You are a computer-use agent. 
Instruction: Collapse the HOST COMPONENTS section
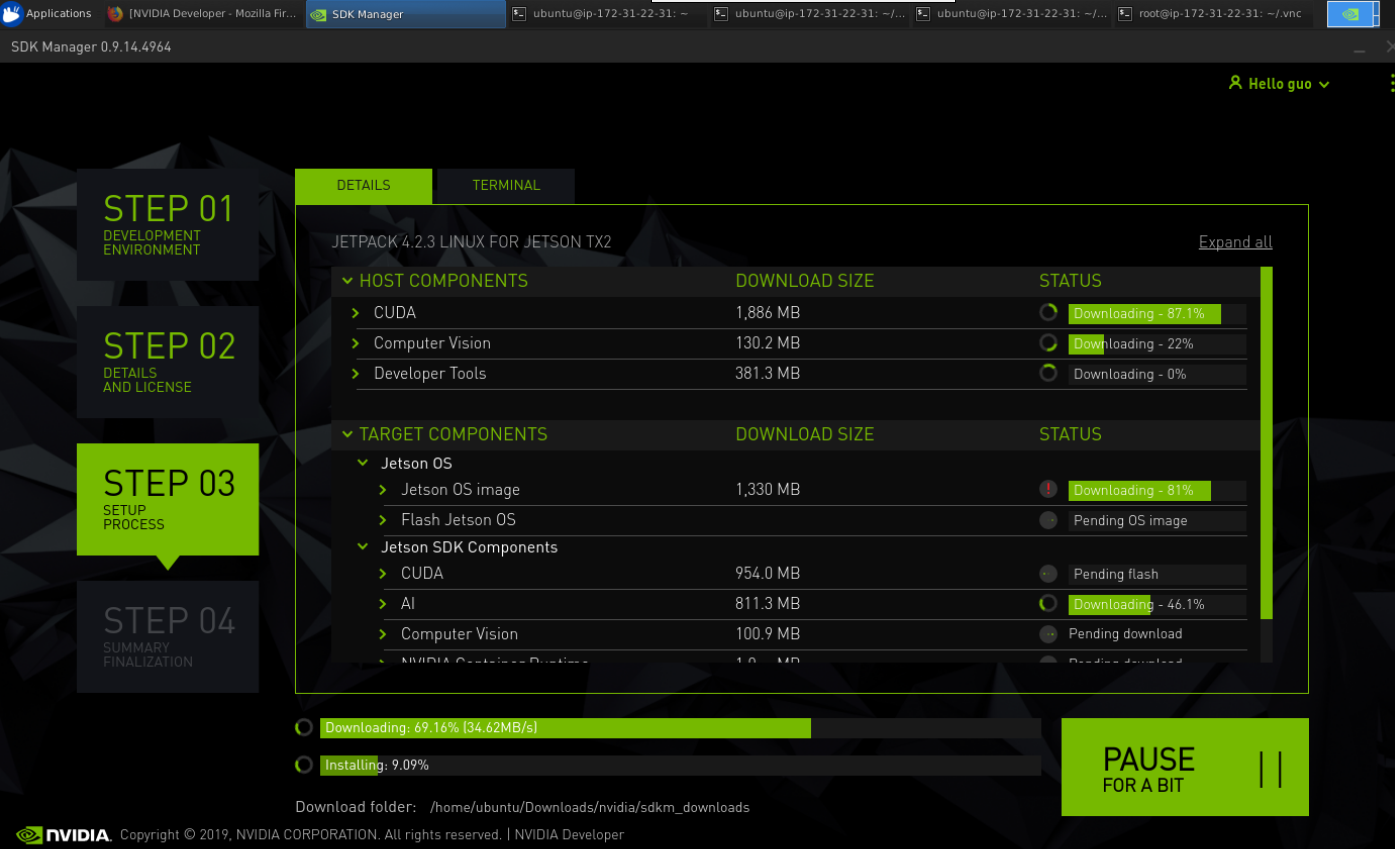[348, 281]
